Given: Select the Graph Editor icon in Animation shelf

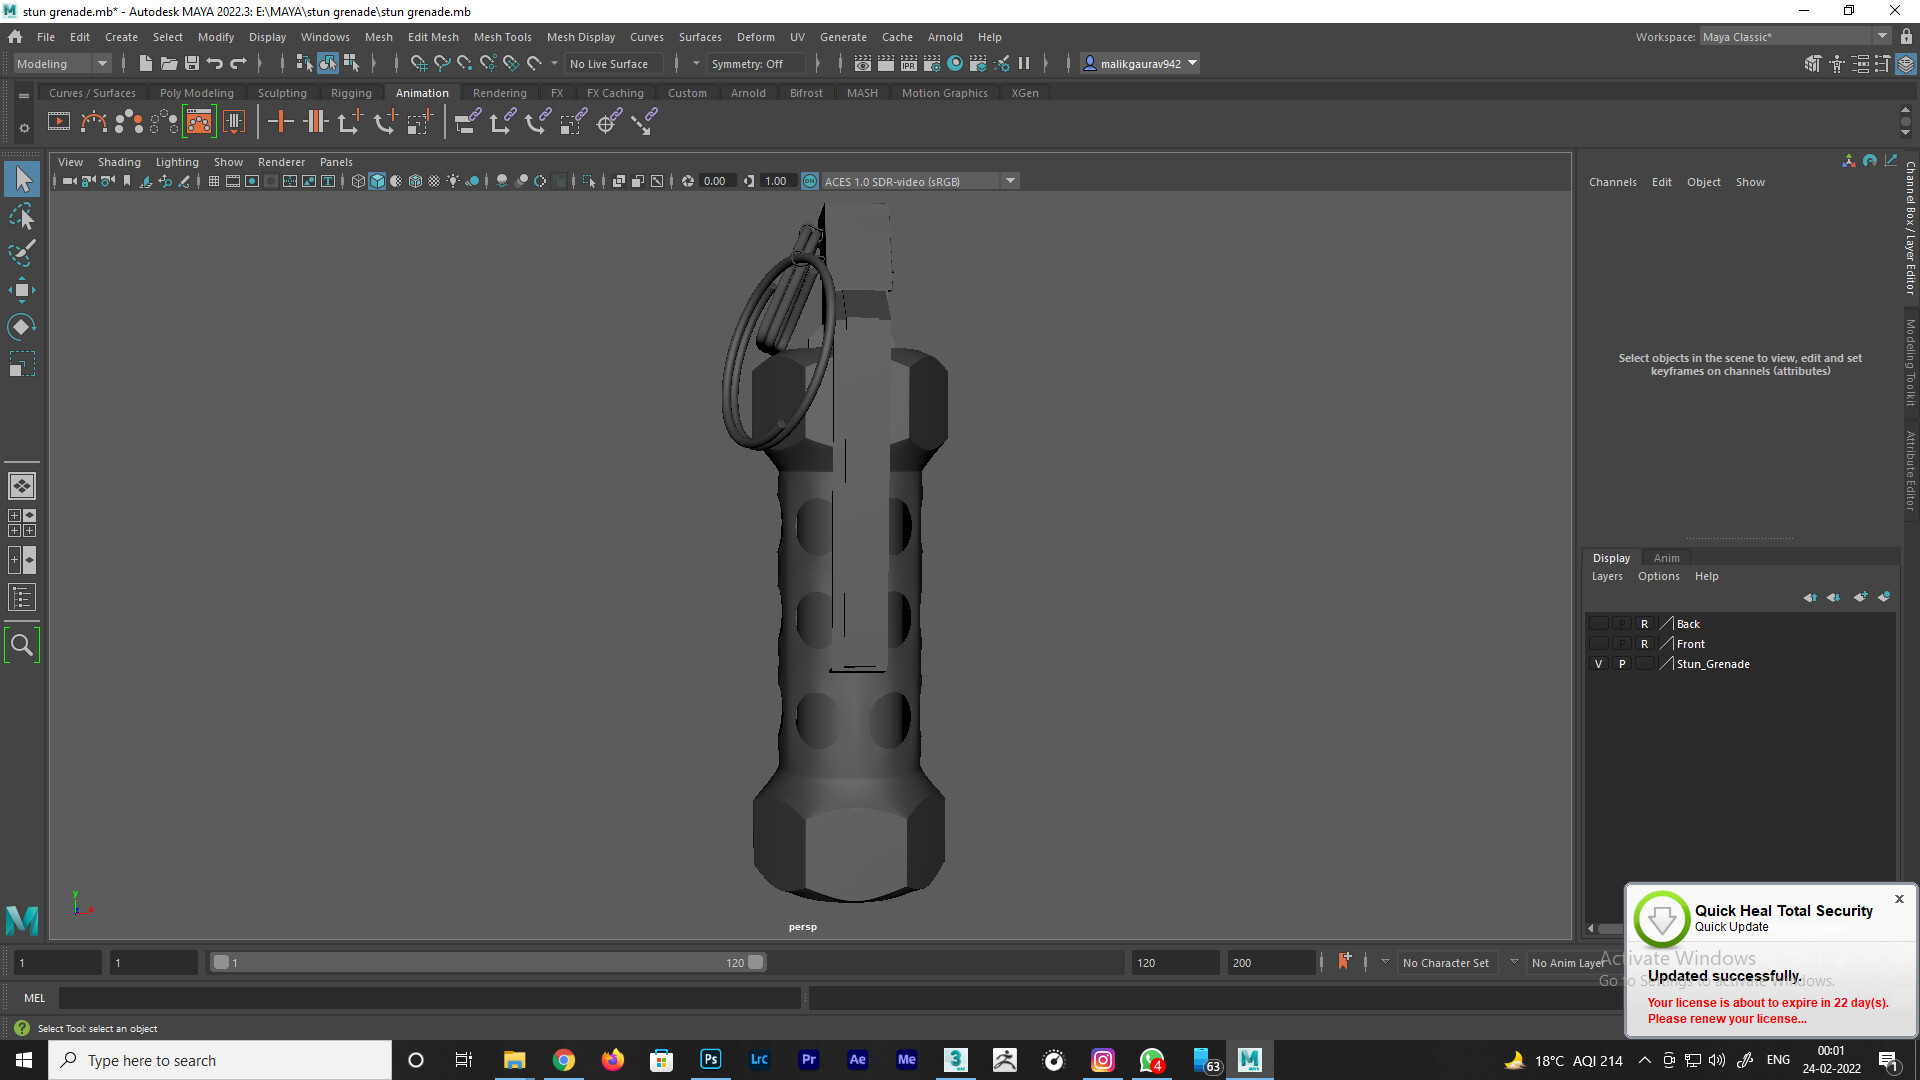Looking at the screenshot, I should [x=200, y=121].
